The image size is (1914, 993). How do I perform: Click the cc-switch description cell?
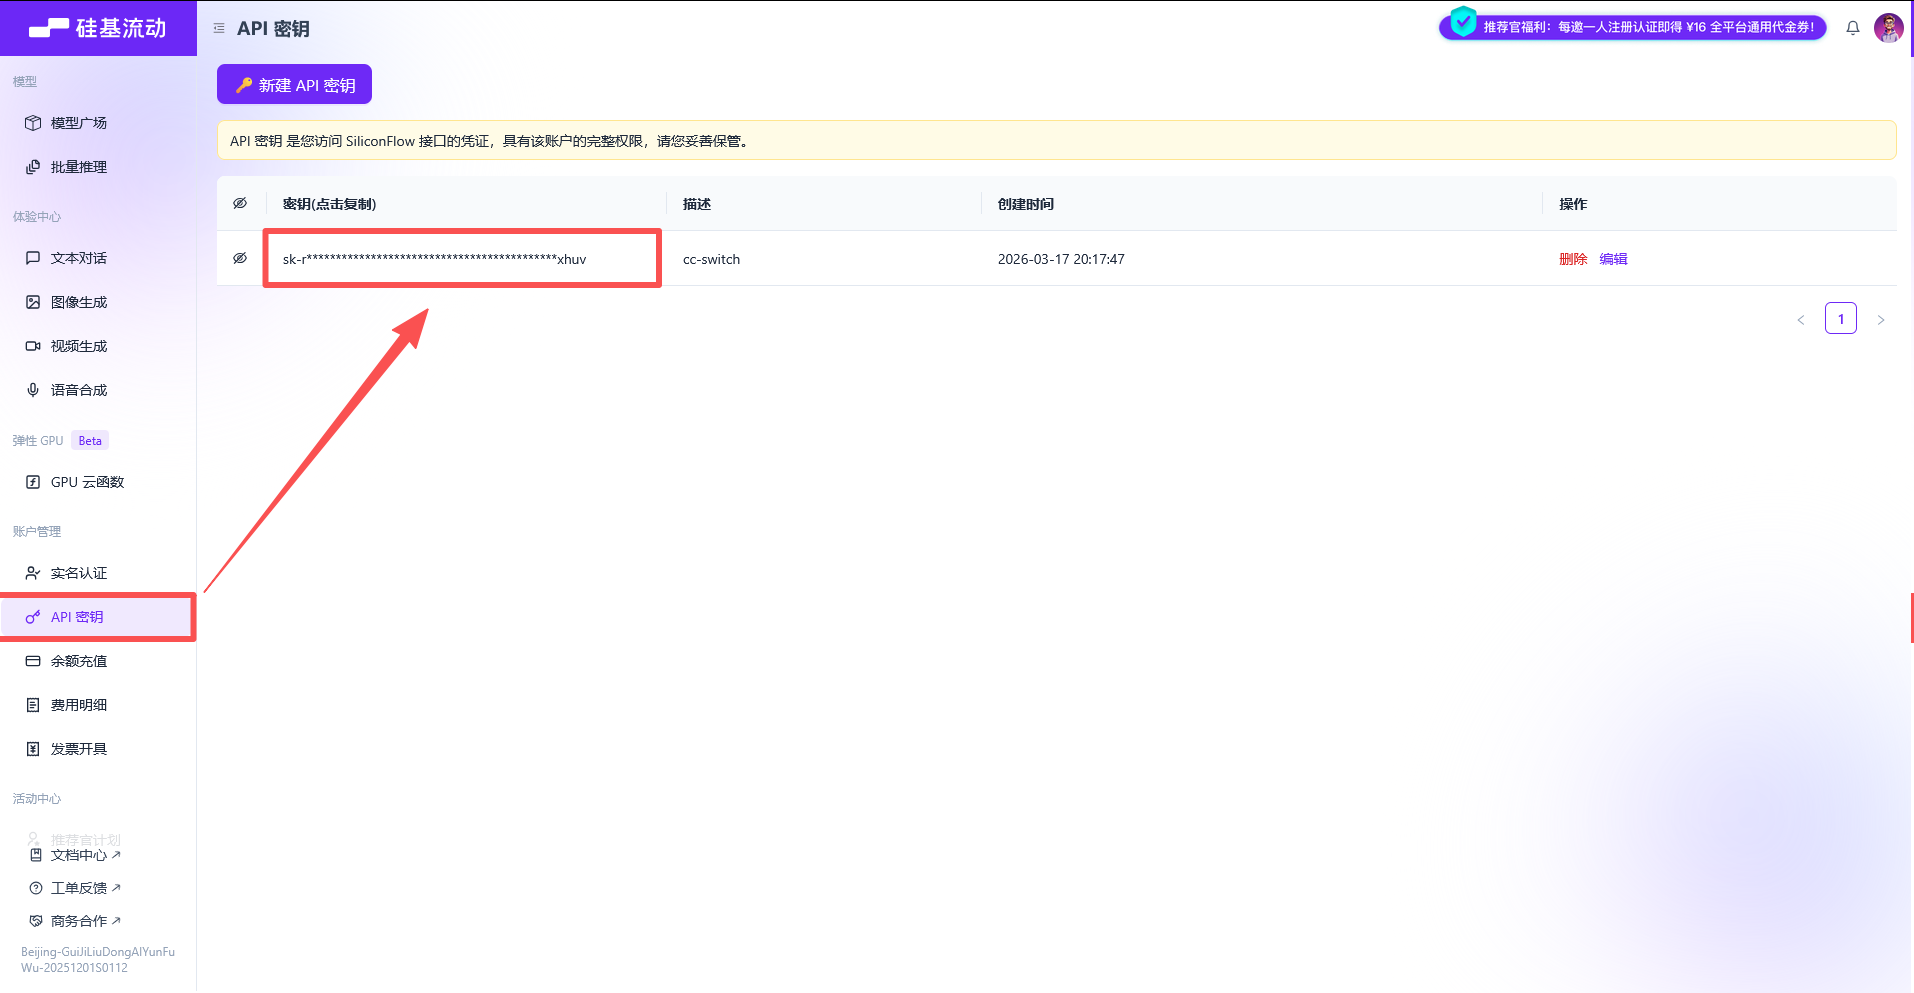click(x=711, y=259)
